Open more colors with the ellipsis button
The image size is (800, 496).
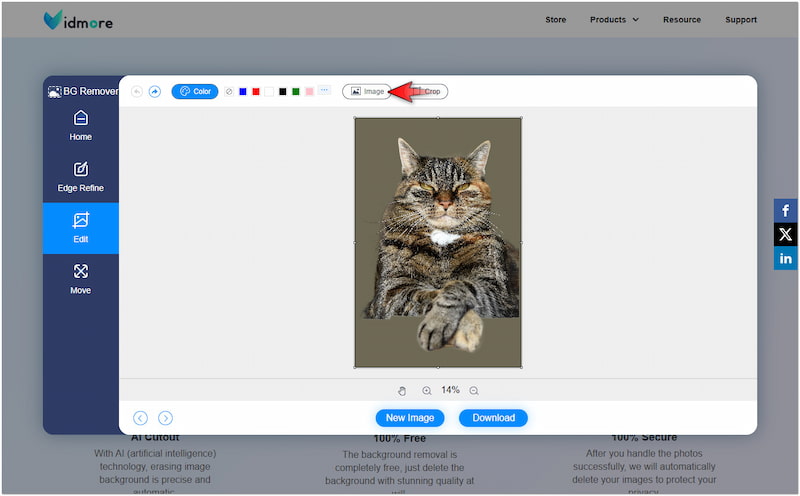pyautogui.click(x=324, y=91)
